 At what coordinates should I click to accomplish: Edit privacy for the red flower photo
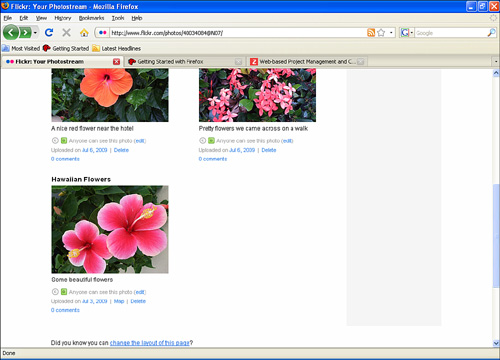click(x=140, y=141)
